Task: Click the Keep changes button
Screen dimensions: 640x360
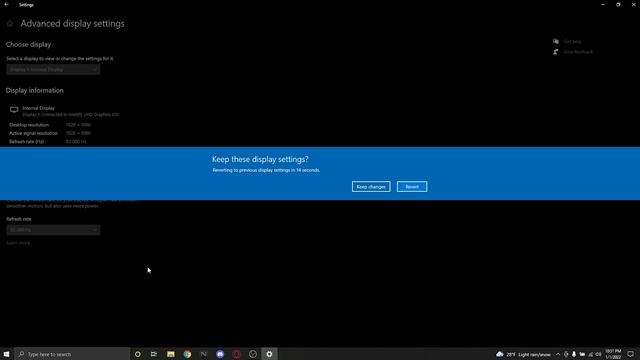Action: point(371,187)
